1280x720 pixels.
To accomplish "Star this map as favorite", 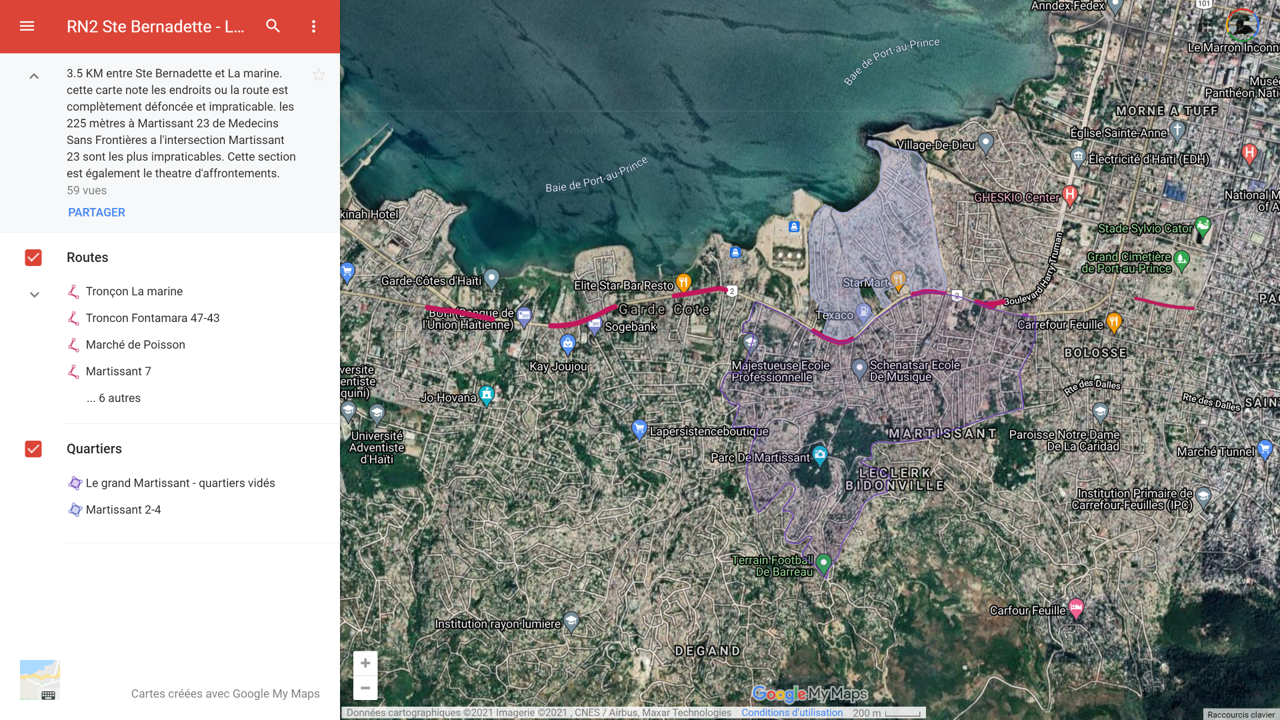I will 318,75.
